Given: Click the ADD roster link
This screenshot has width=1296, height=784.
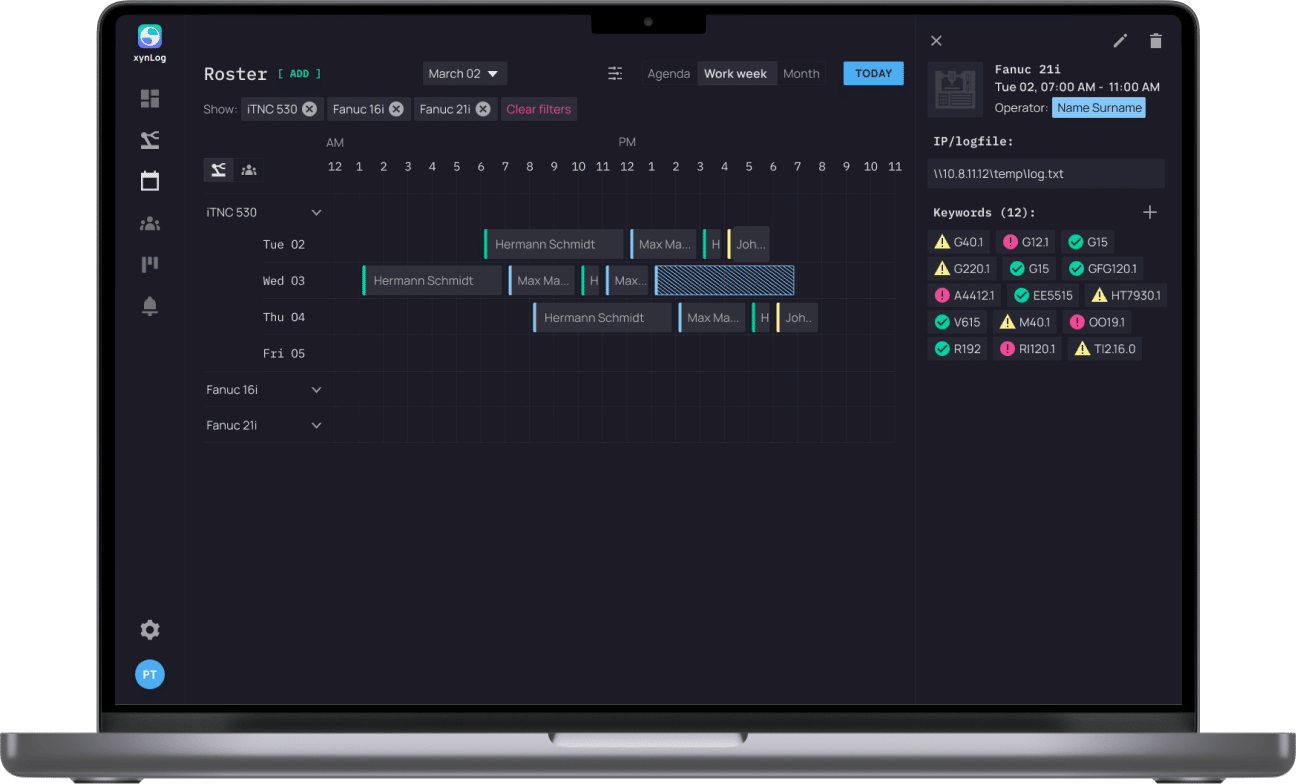Looking at the screenshot, I should (300, 74).
